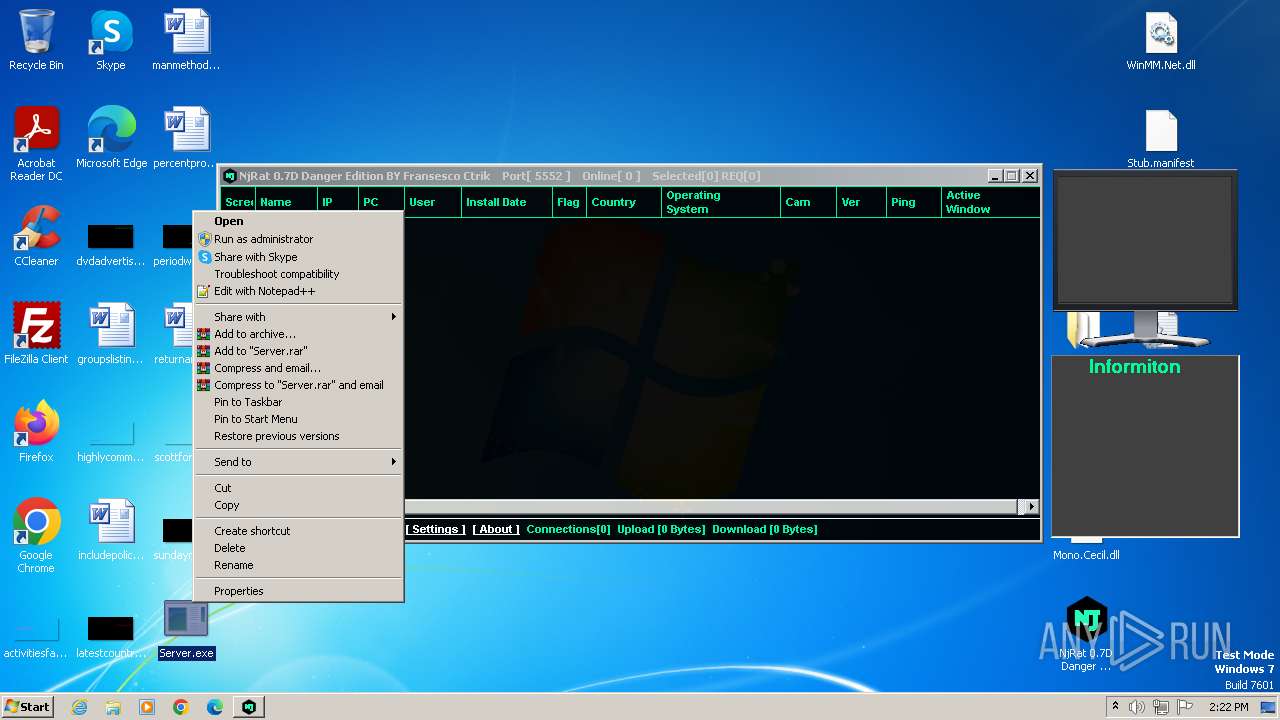Select Compress to "Server.rar" and email
The width and height of the screenshot is (1280, 720).
point(298,385)
